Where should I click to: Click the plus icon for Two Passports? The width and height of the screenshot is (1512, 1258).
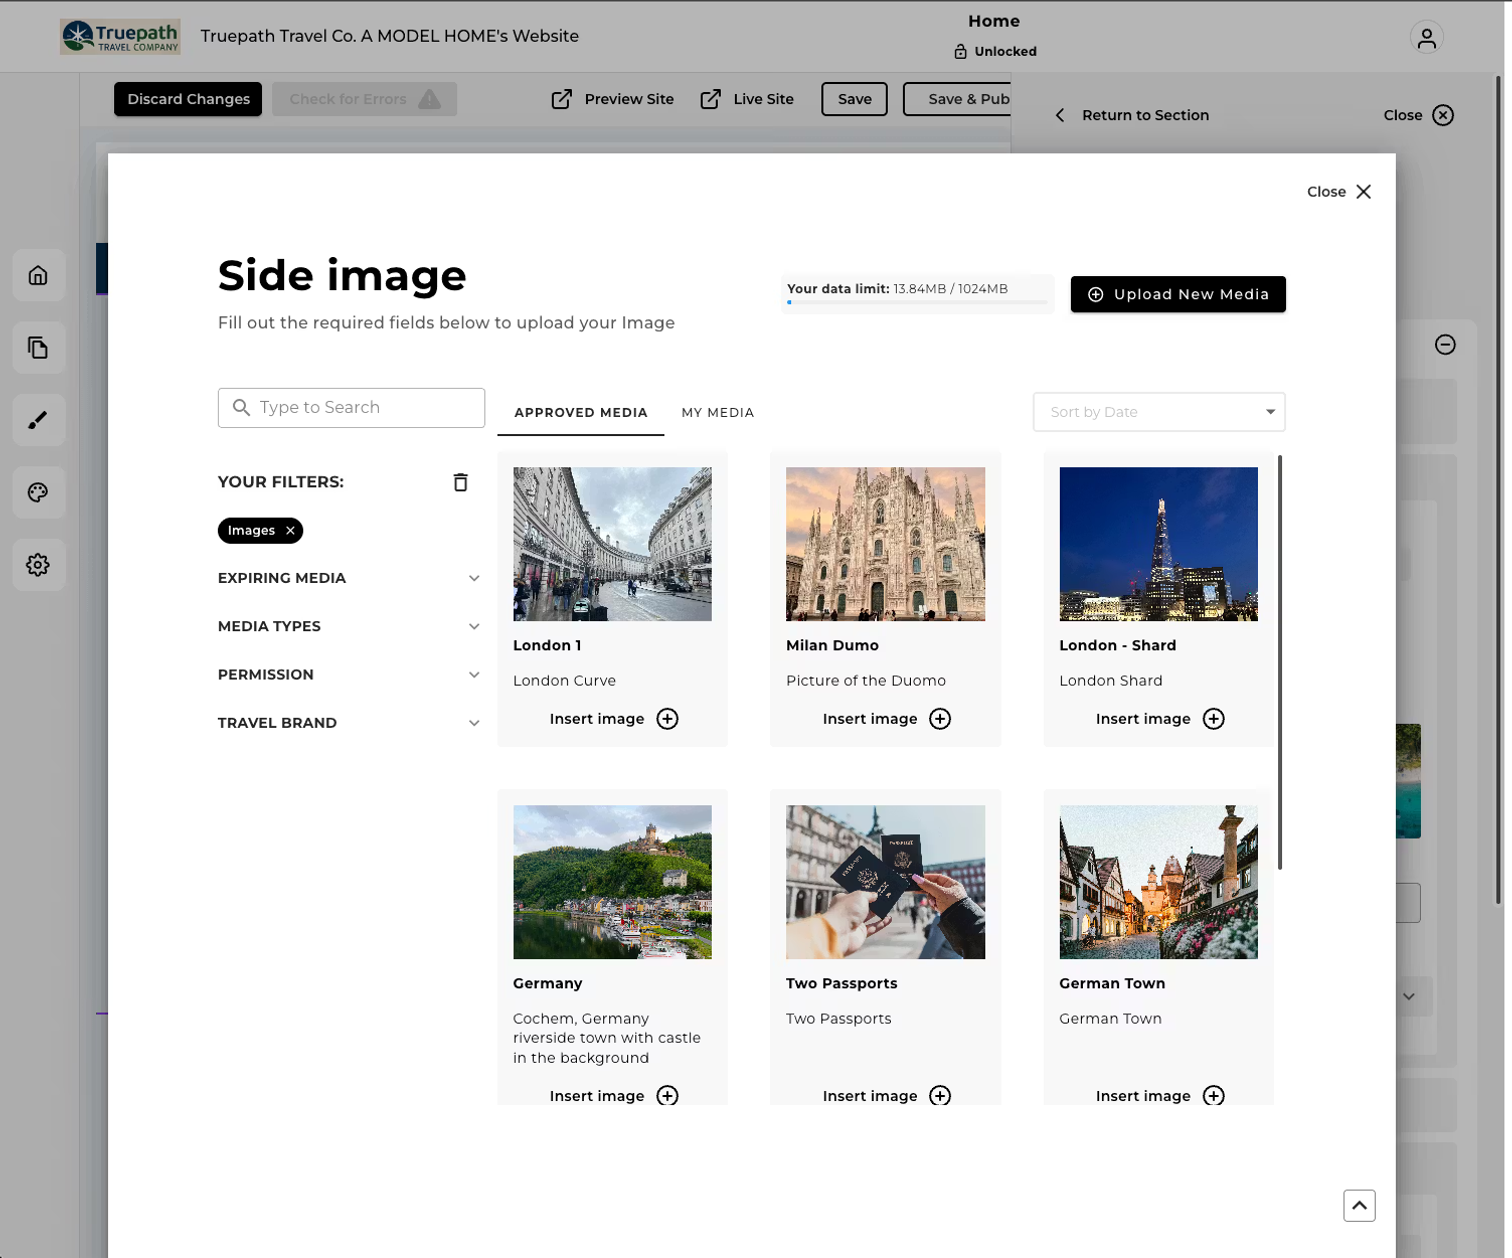[x=940, y=1095]
